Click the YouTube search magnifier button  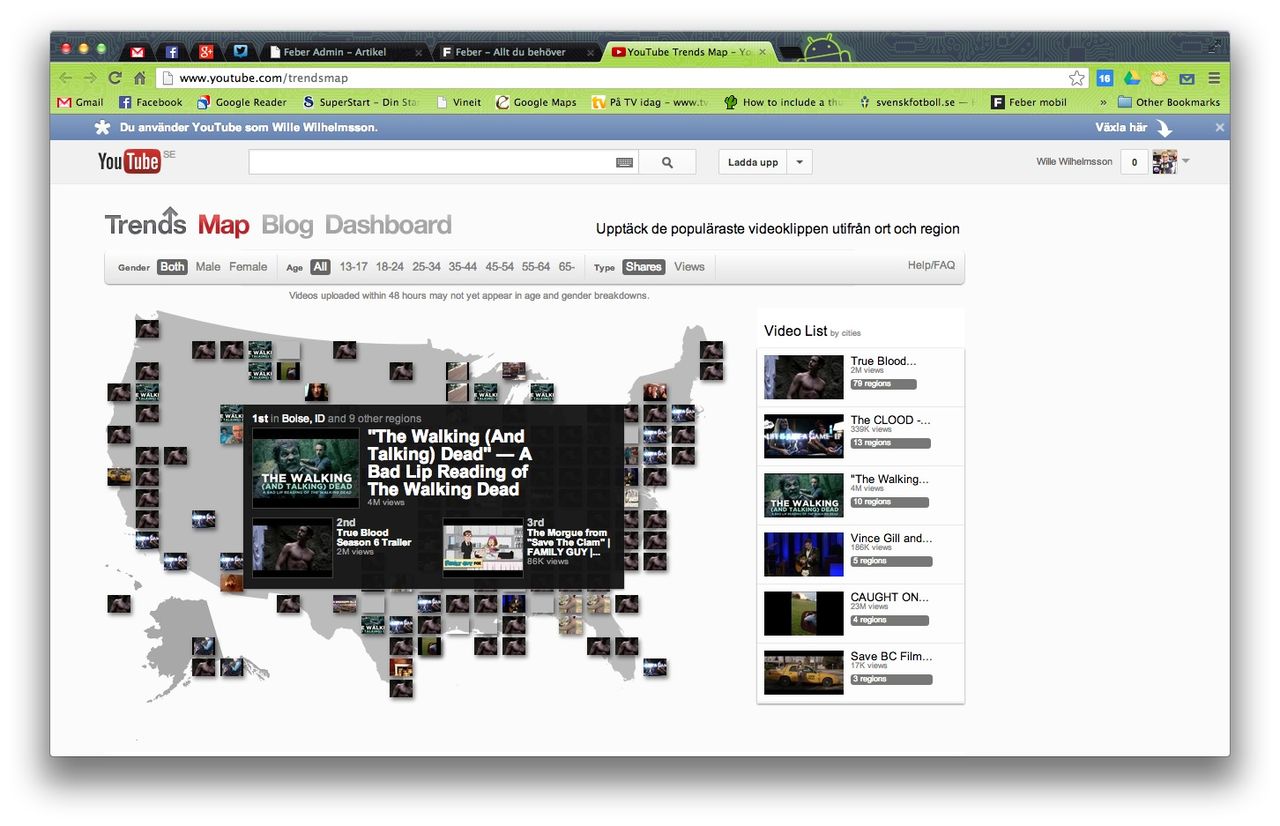pyautogui.click(x=667, y=162)
